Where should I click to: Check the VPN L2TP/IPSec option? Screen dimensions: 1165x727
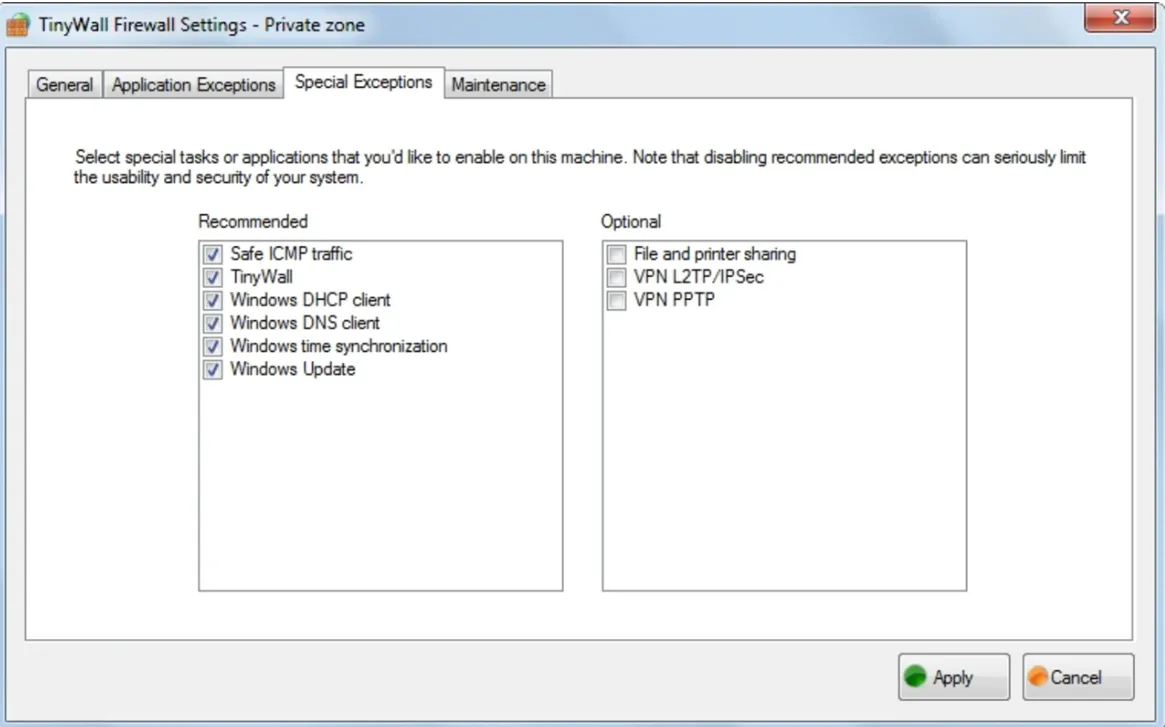[617, 277]
